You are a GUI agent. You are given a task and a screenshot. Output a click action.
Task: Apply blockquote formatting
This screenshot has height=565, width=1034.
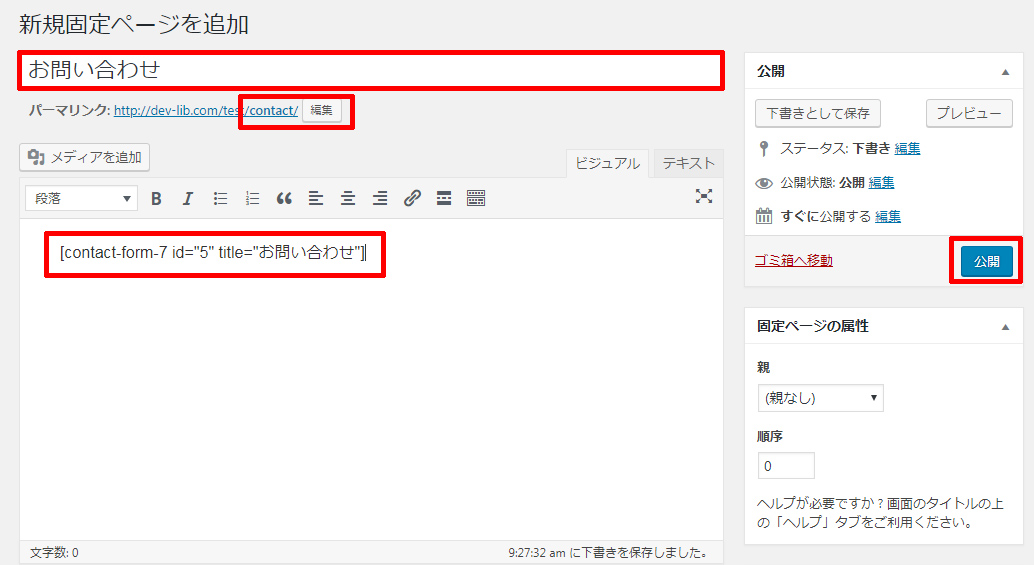(284, 198)
